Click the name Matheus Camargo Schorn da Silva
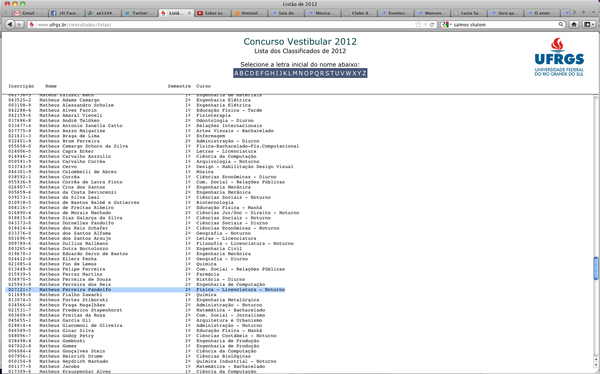The height and width of the screenshot is (374, 600). tap(83, 146)
